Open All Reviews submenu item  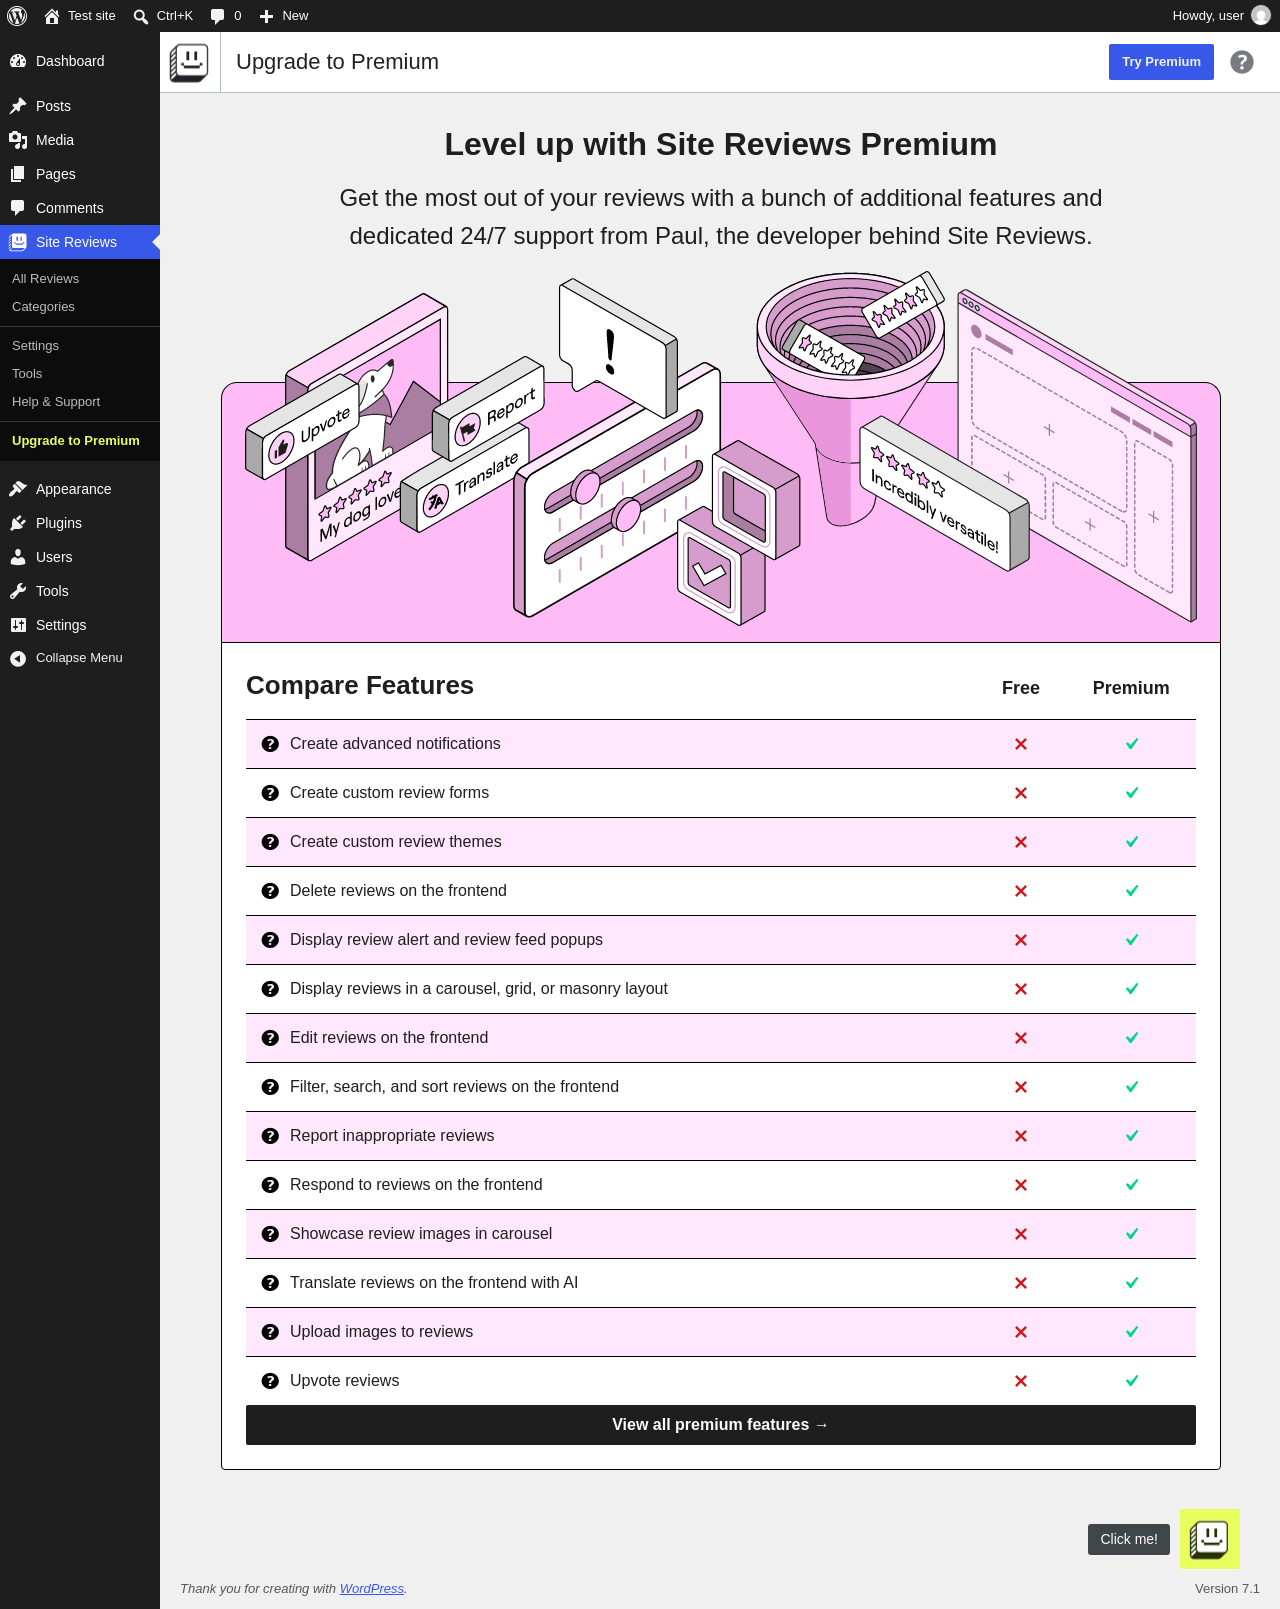click(80, 279)
